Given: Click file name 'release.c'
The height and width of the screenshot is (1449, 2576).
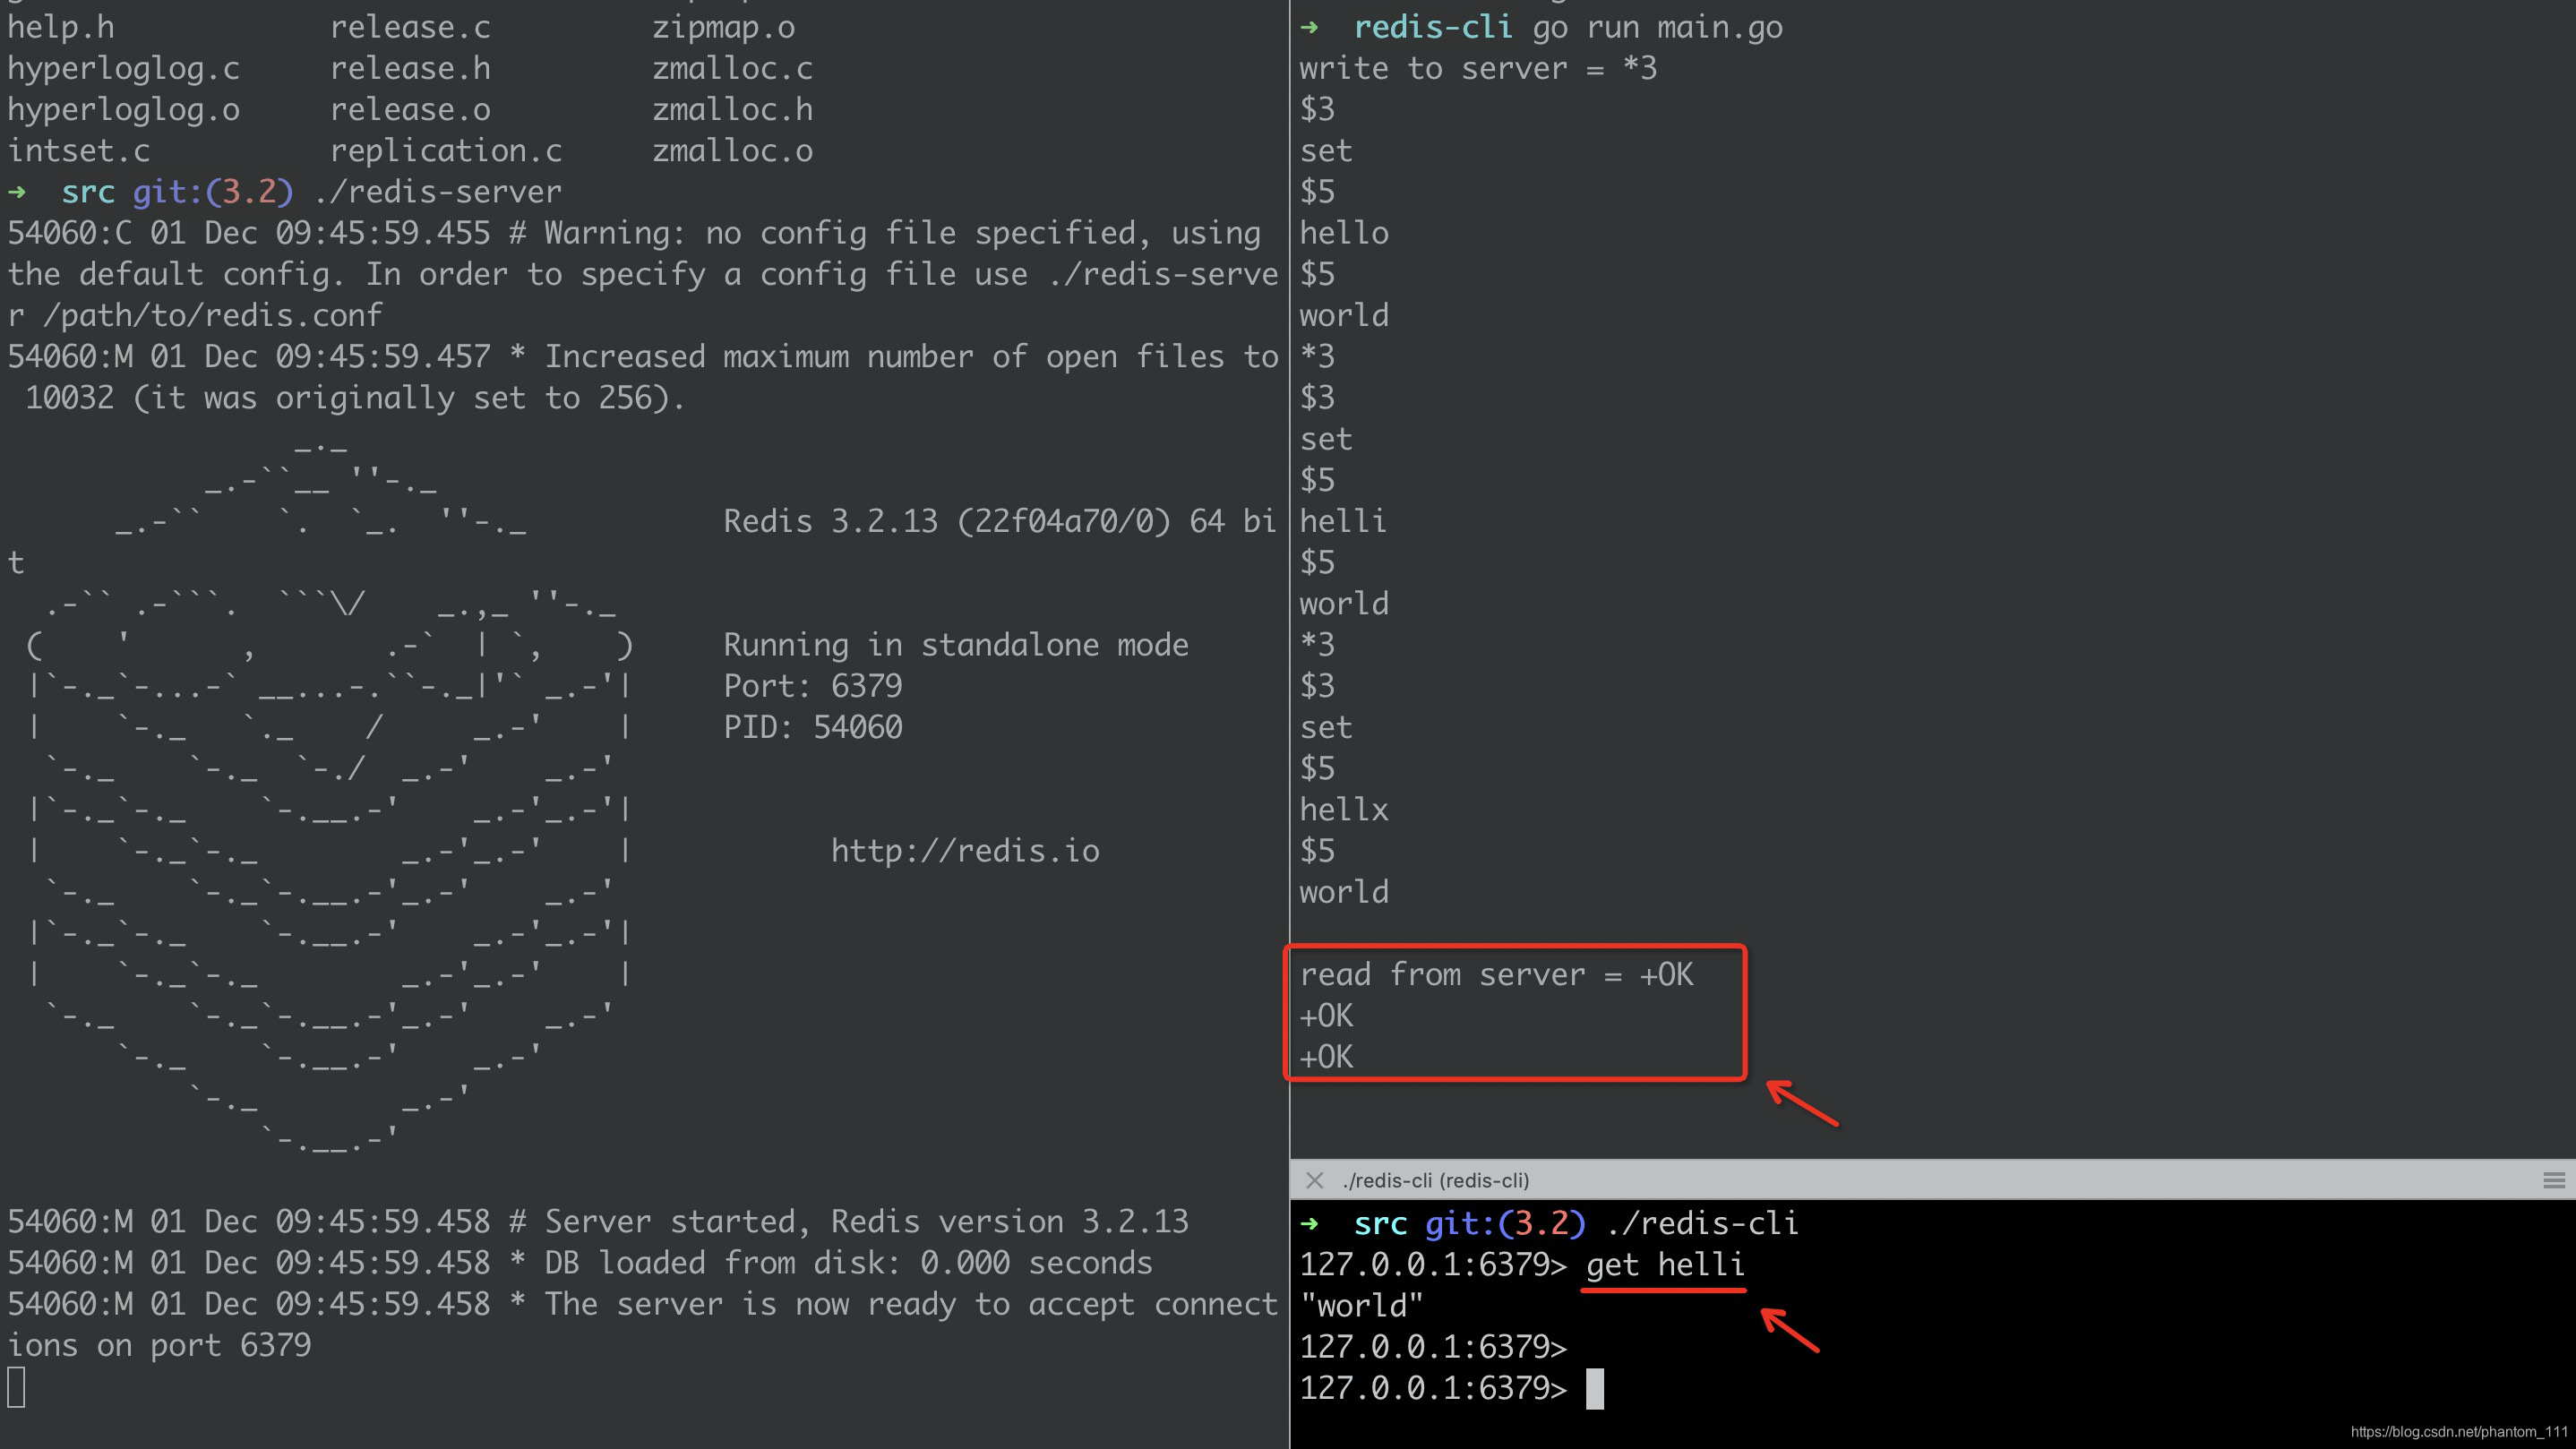Looking at the screenshot, I should [x=410, y=28].
